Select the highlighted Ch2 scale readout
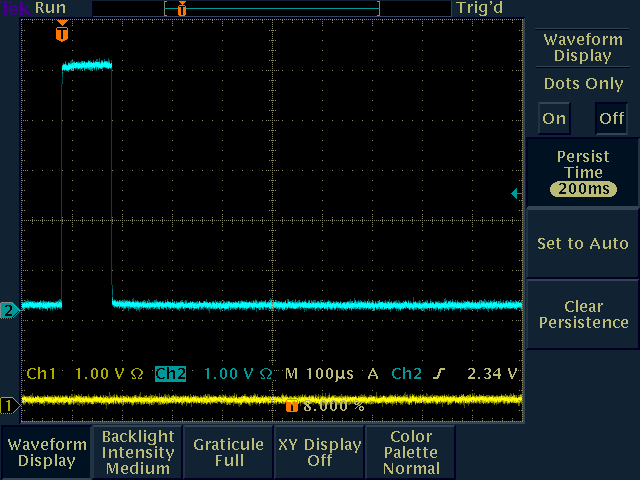640x480 pixels. (x=170, y=374)
